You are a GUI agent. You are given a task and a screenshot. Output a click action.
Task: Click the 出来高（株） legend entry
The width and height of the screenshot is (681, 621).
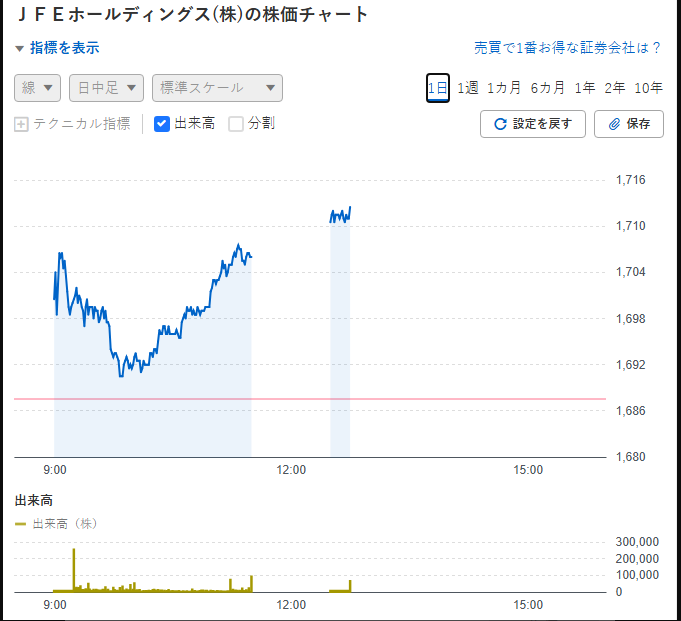coord(56,524)
